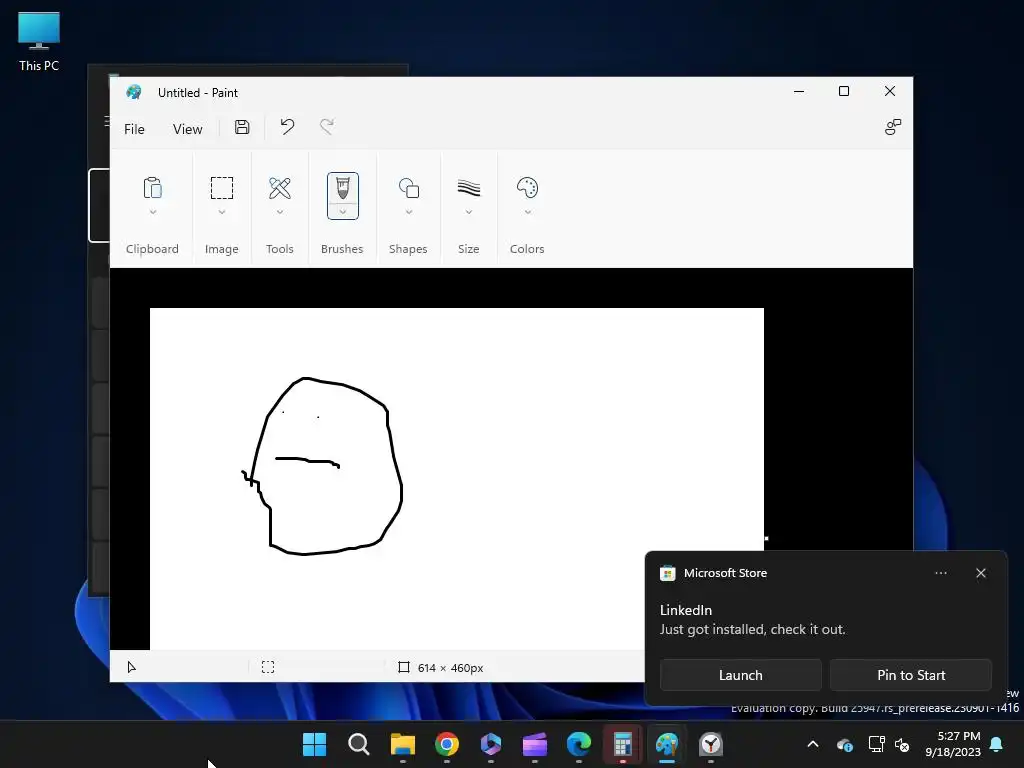The height and width of the screenshot is (768, 1024).
Task: Click the OneDrive cloud tray icon
Action: 845,744
